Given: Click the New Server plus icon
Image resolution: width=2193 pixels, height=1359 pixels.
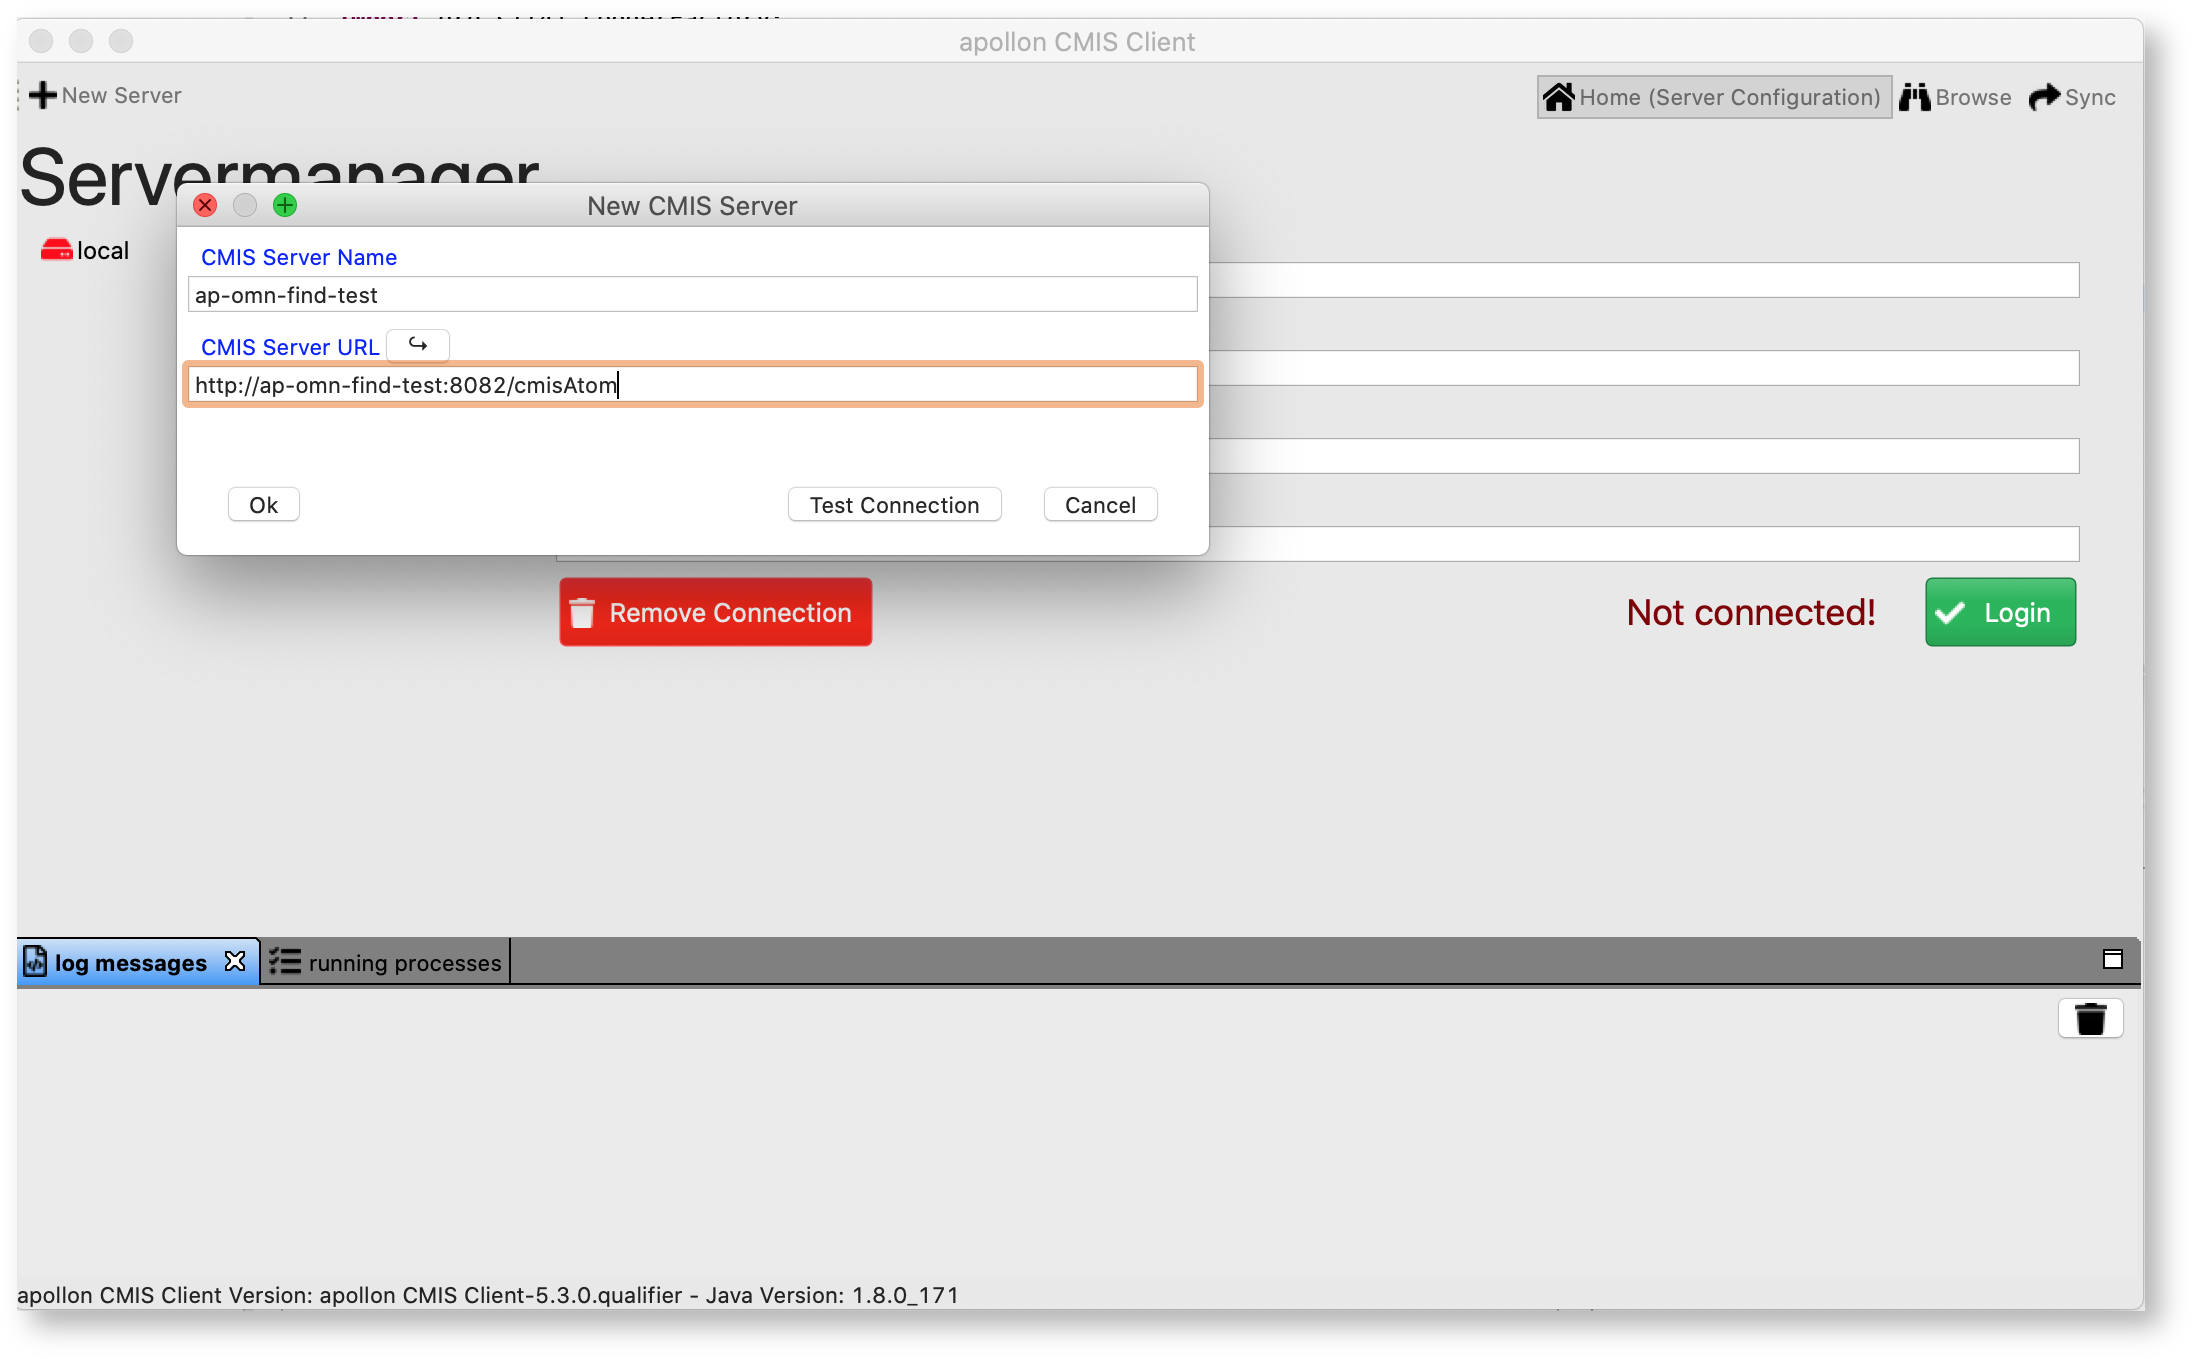Looking at the screenshot, I should (42, 95).
